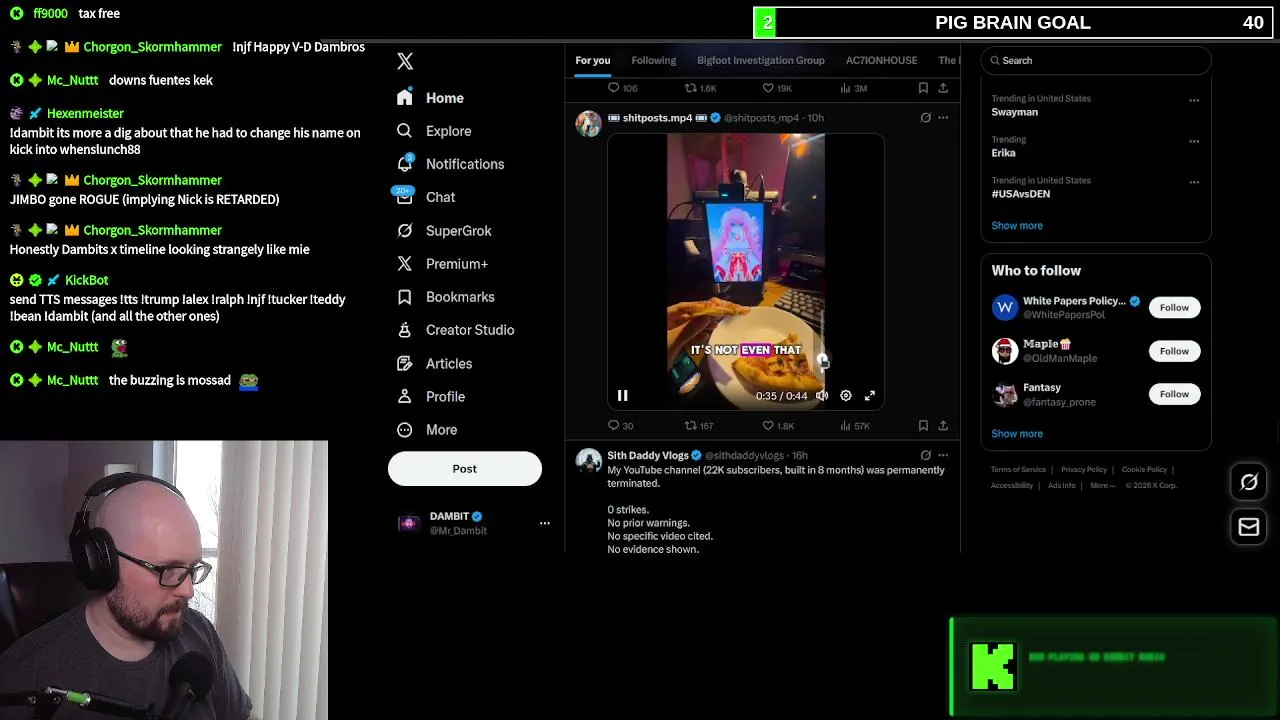Viewport: 1280px width, 720px height.
Task: Open Bigfoot Investigation Group tab
Action: click(761, 60)
